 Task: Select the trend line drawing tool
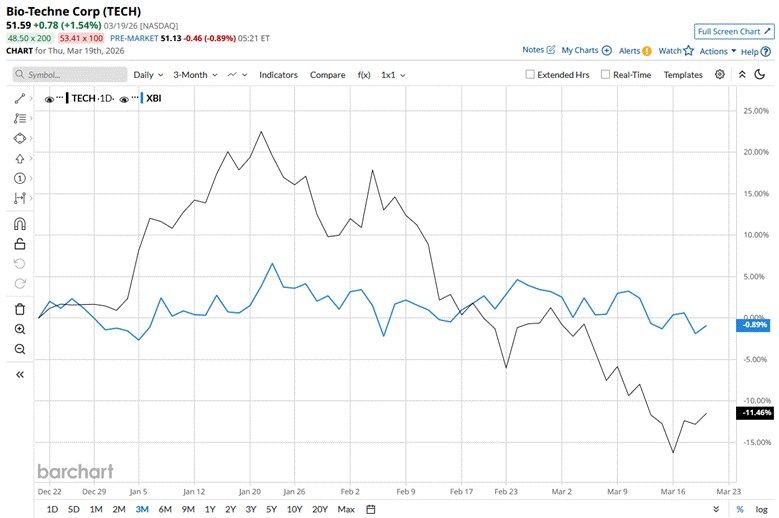19,99
